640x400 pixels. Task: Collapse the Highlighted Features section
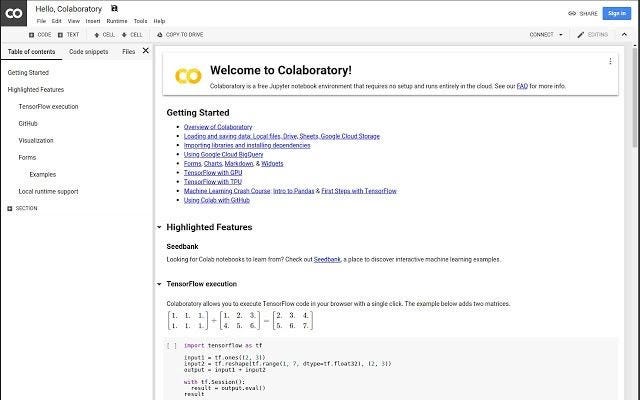coord(159,227)
